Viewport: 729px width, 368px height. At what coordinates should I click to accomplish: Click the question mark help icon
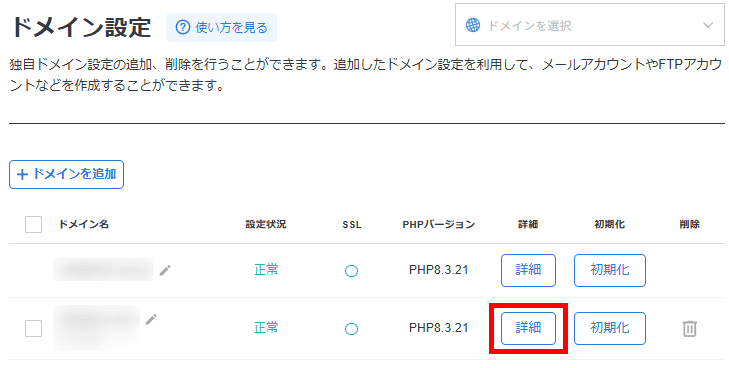(x=183, y=27)
